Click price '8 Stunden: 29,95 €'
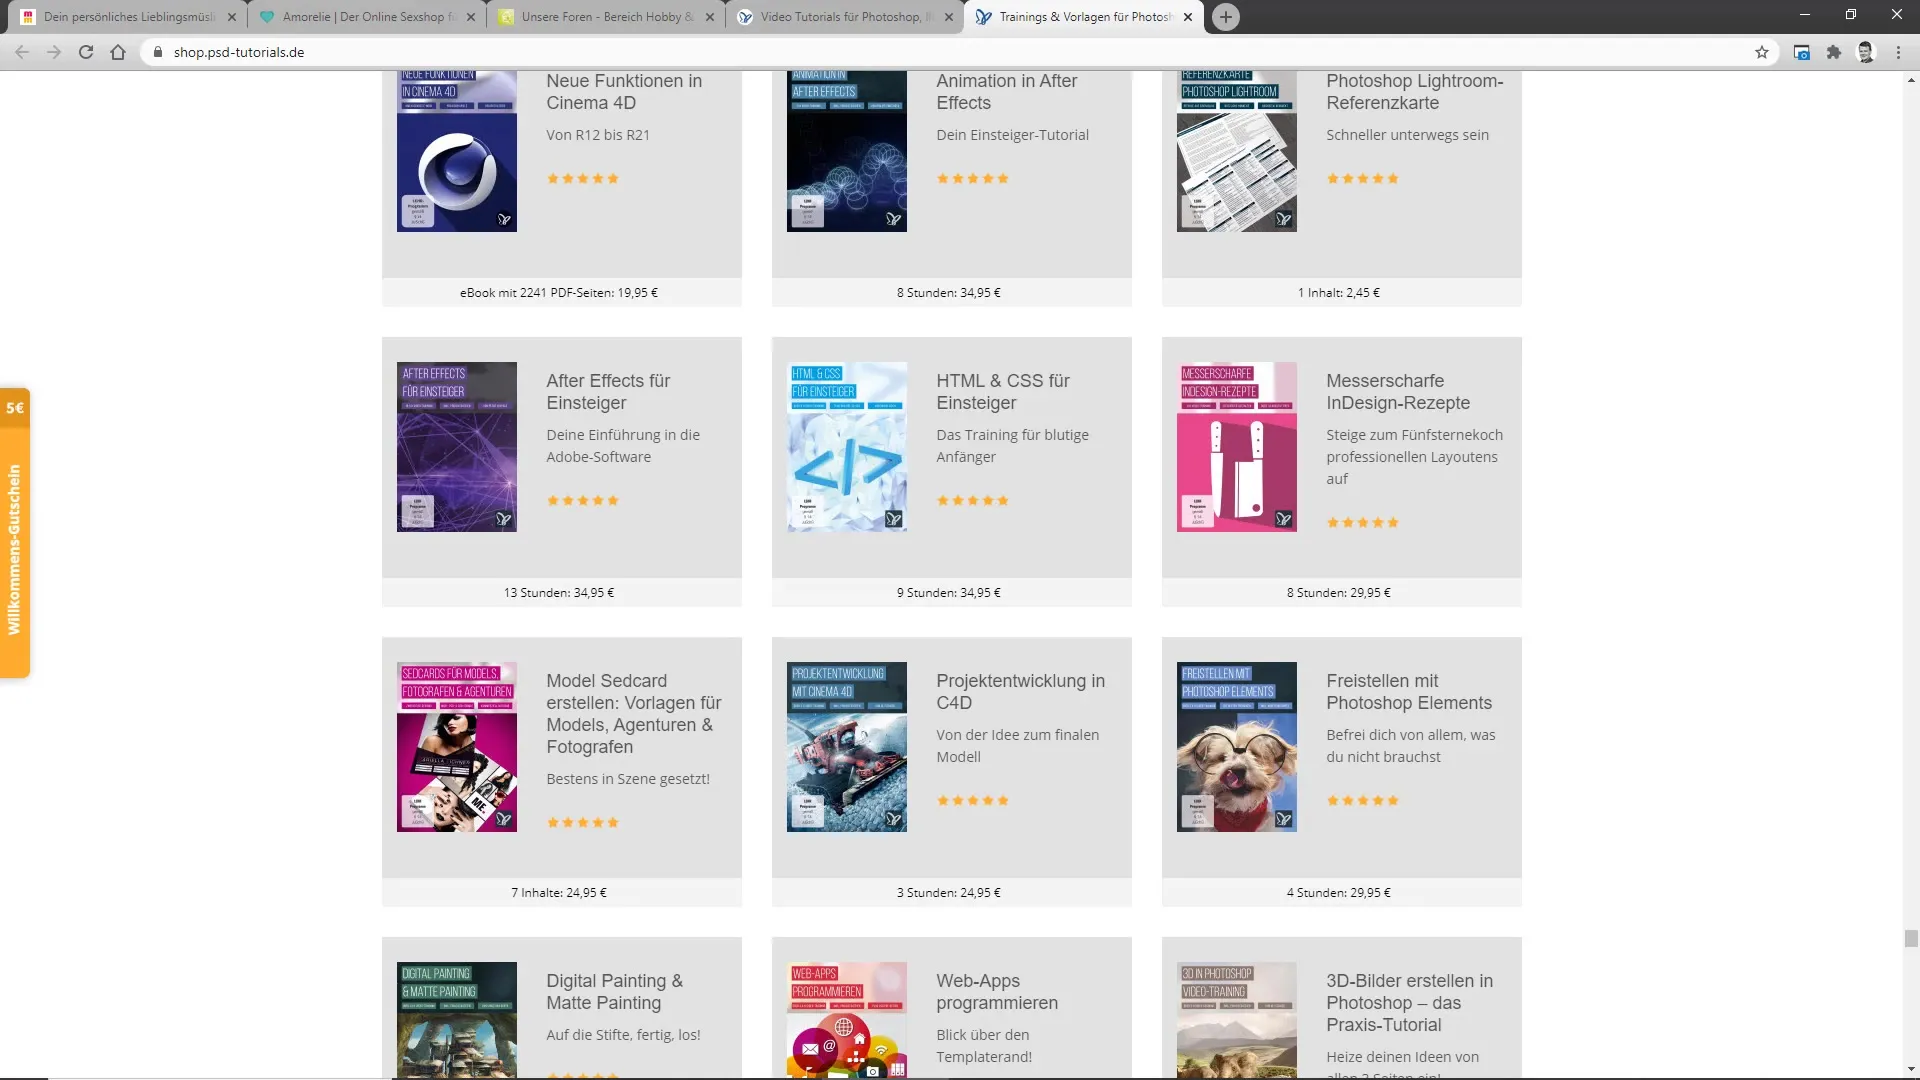Viewport: 1920px width, 1080px height. tap(1338, 593)
